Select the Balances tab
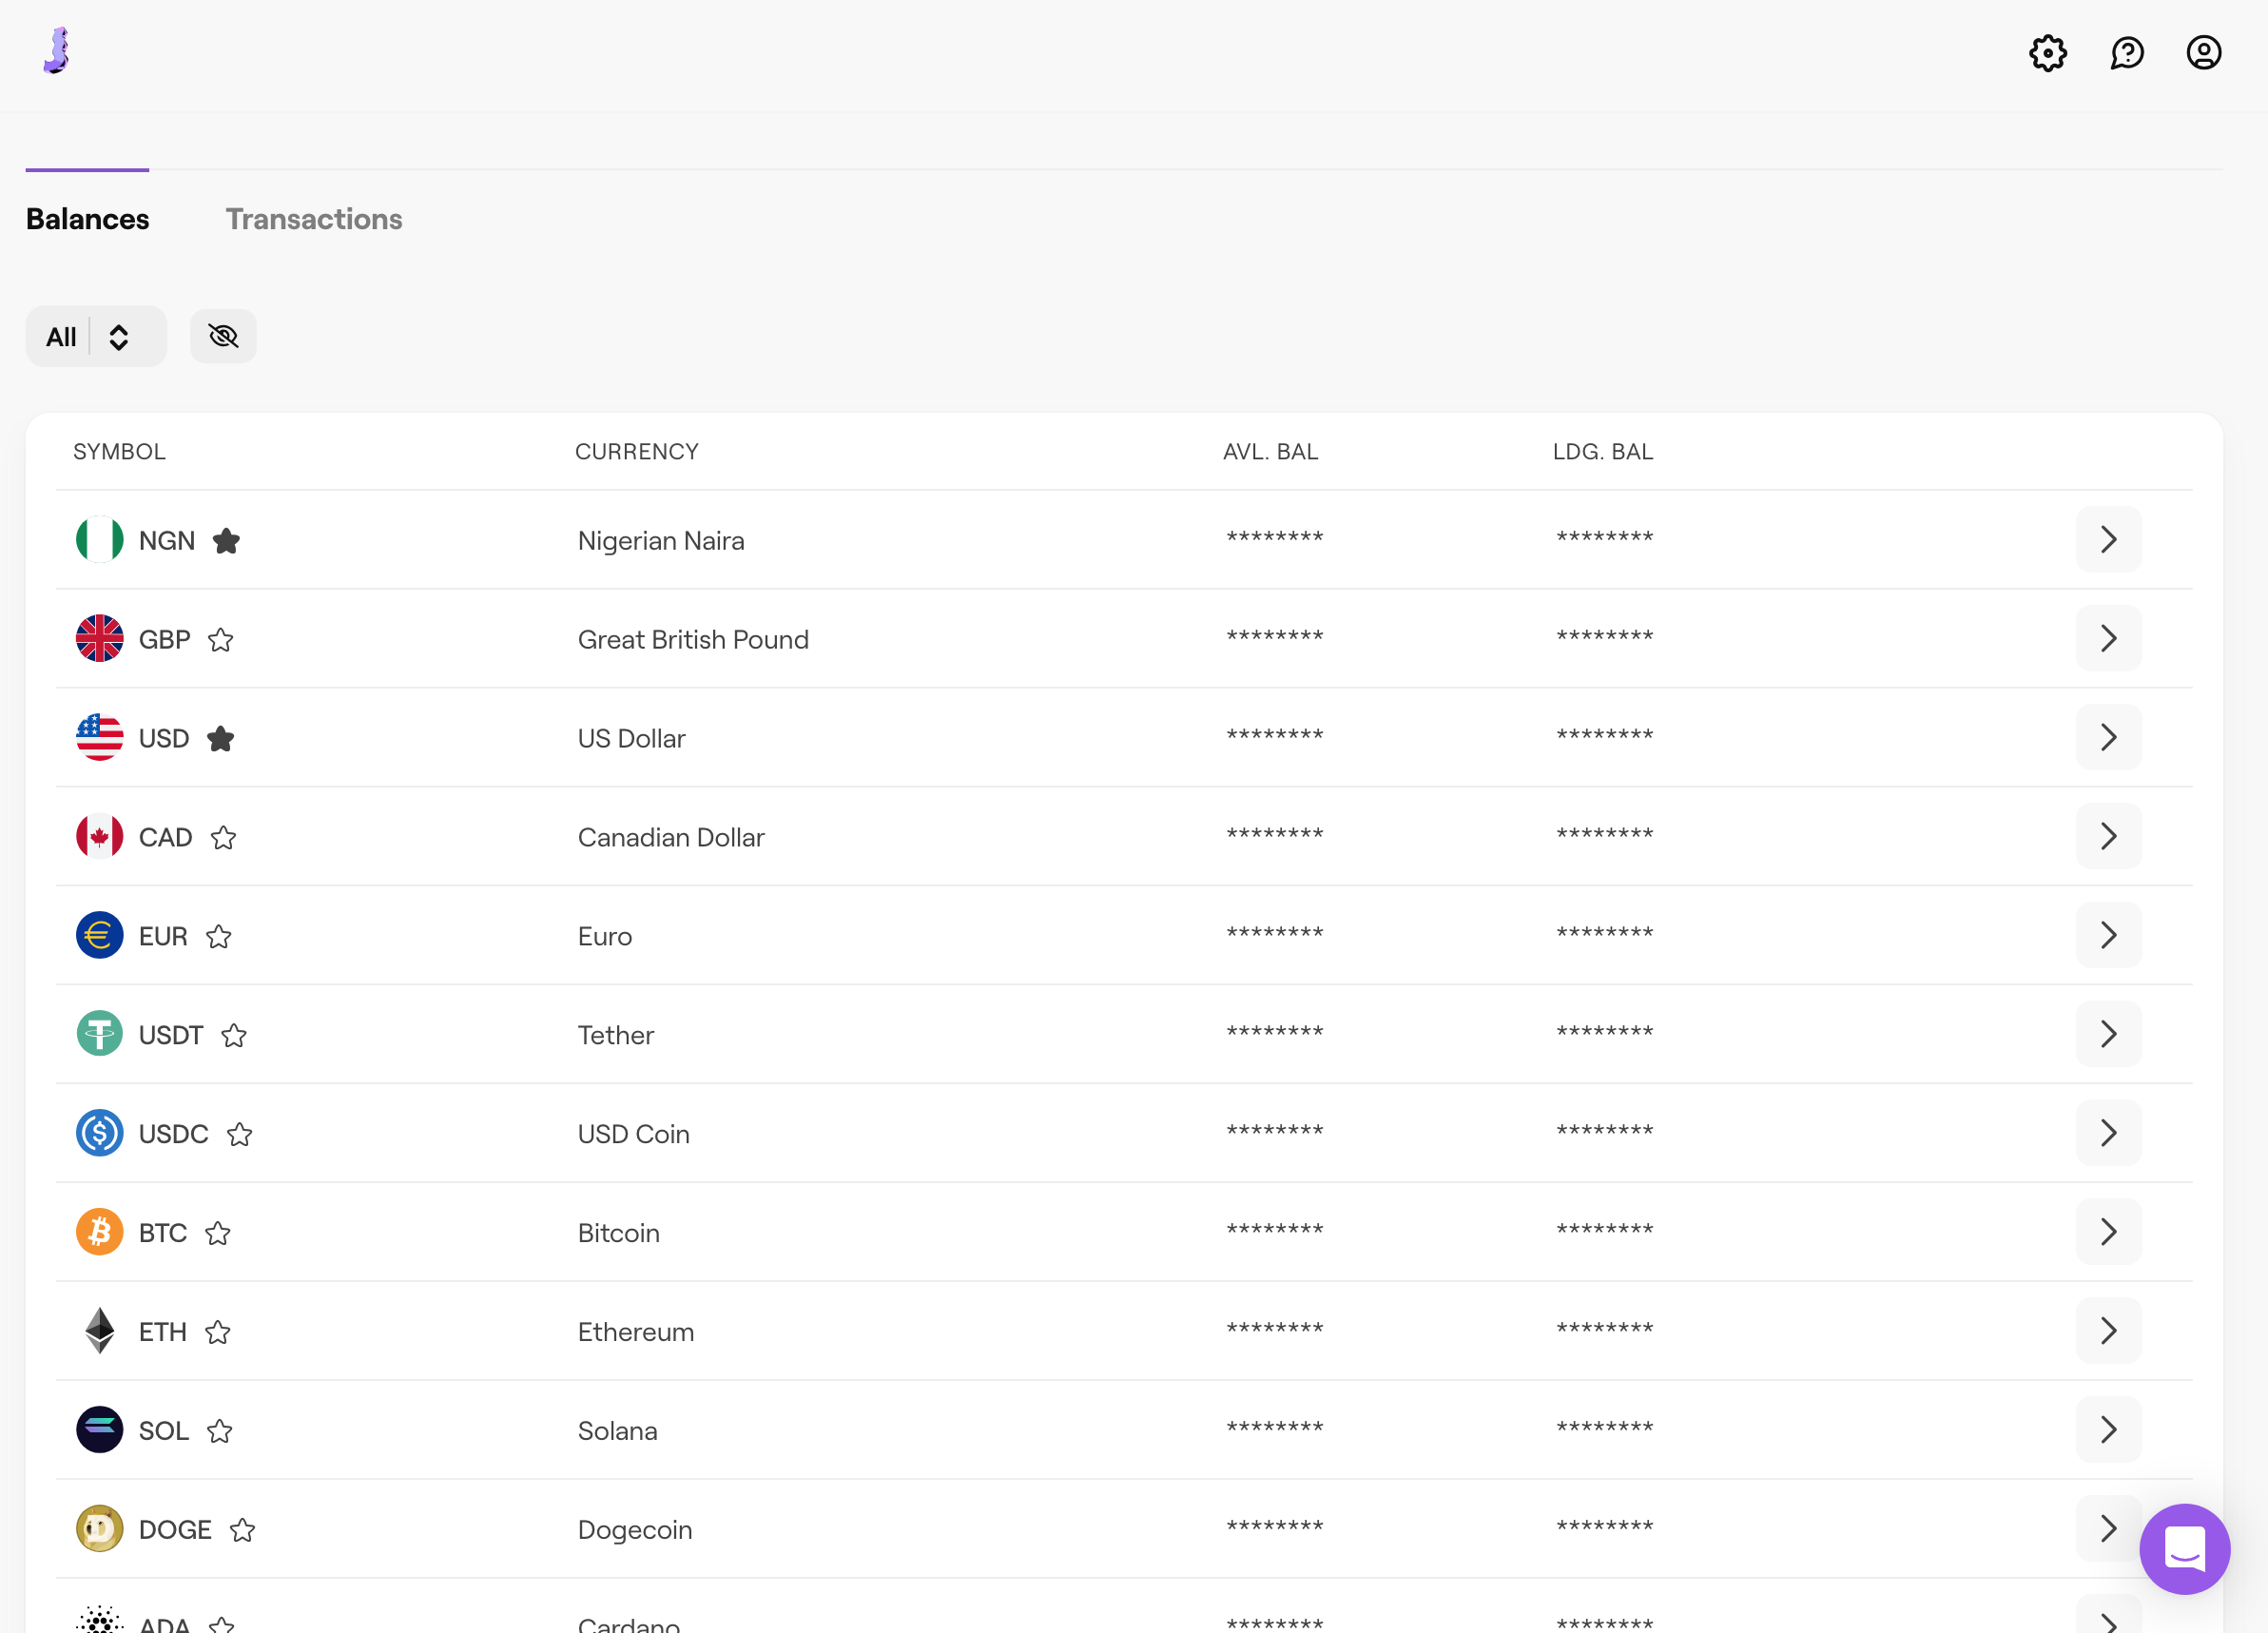This screenshot has width=2268, height=1633. (x=87, y=219)
